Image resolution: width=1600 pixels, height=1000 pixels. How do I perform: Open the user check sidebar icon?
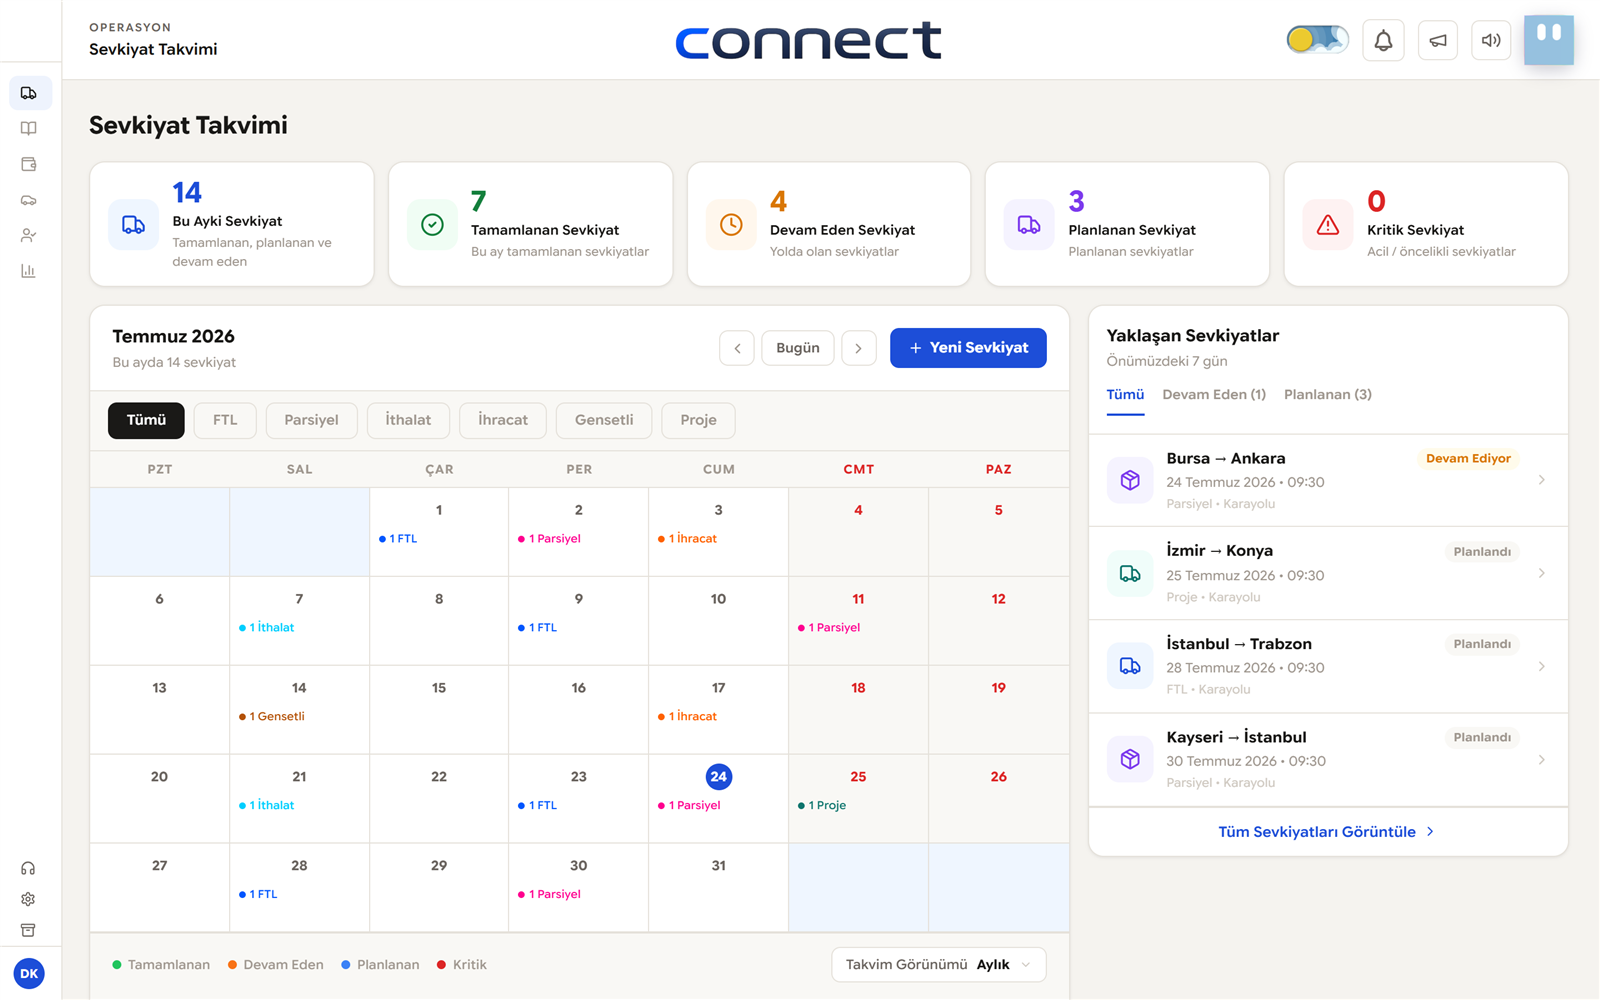29,236
